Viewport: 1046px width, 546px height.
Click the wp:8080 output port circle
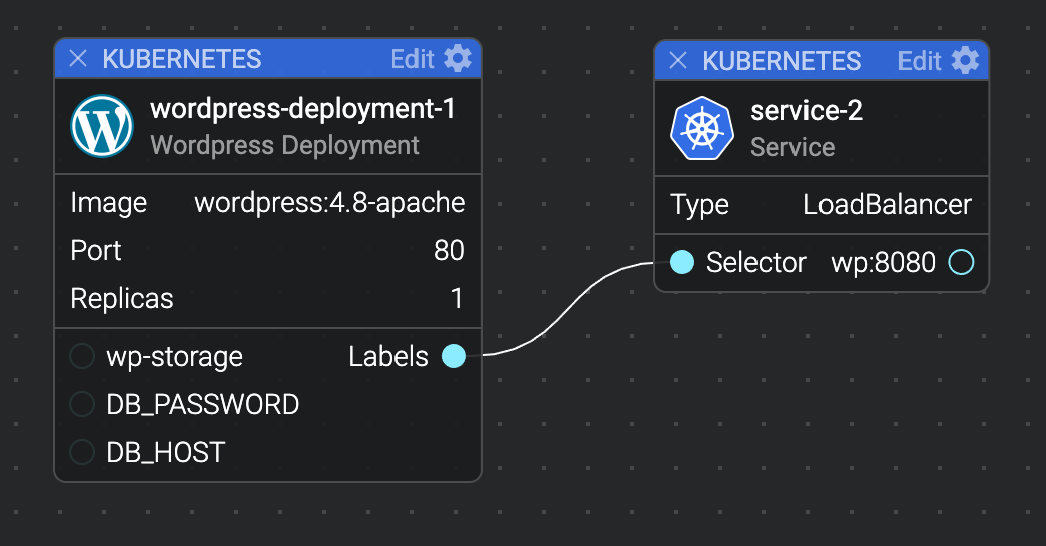pos(961,262)
